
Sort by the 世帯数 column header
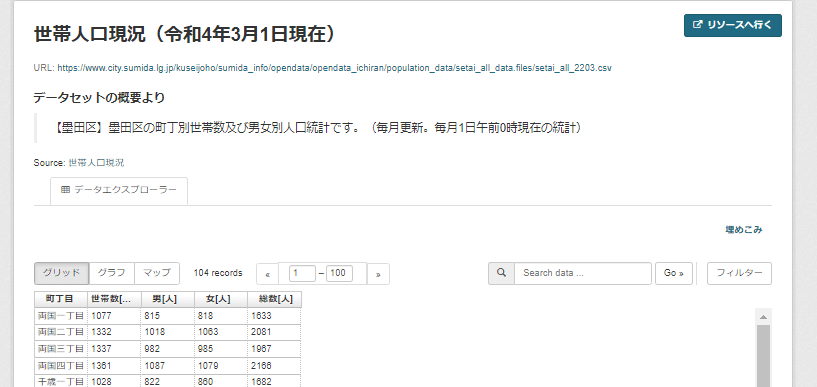pyautogui.click(x=114, y=299)
